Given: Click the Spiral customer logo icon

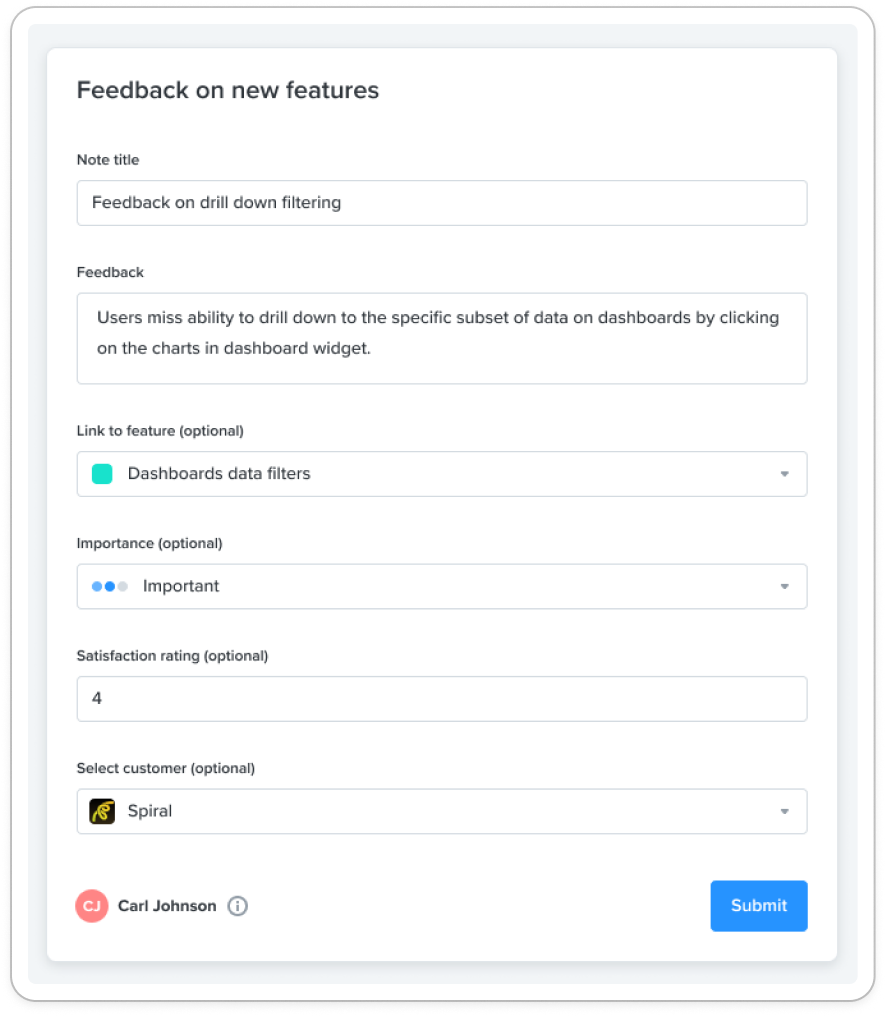Looking at the screenshot, I should pyautogui.click(x=102, y=811).
